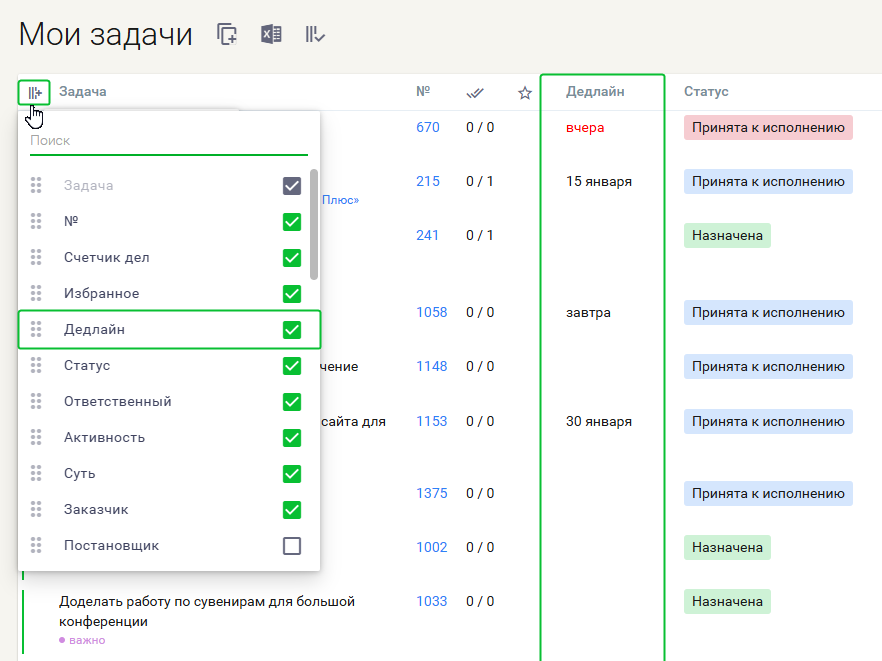Export tasks with the Excel icon
The image size is (882, 661).
click(270, 34)
